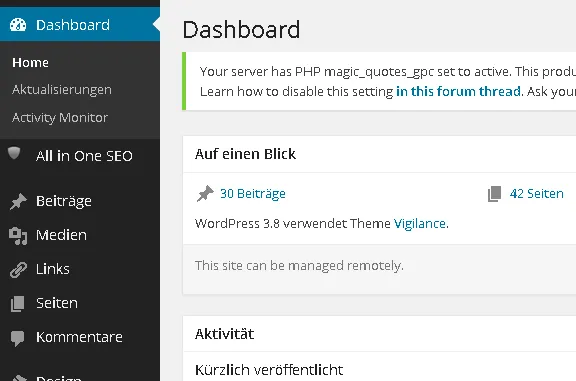The width and height of the screenshot is (576, 381).
Task: Click the Dashboard page heading
Action: coord(241,30)
